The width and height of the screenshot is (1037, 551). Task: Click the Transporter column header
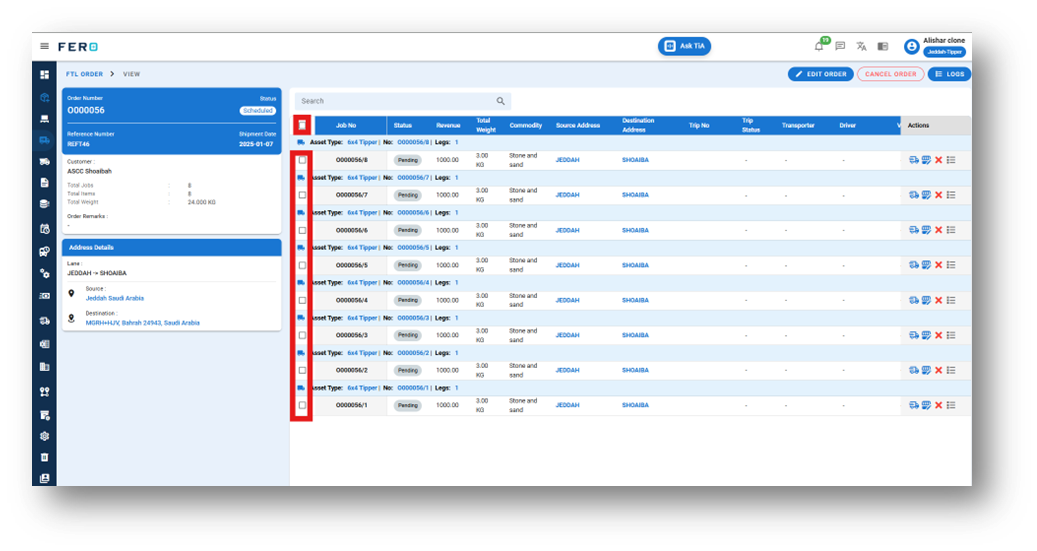tap(798, 125)
